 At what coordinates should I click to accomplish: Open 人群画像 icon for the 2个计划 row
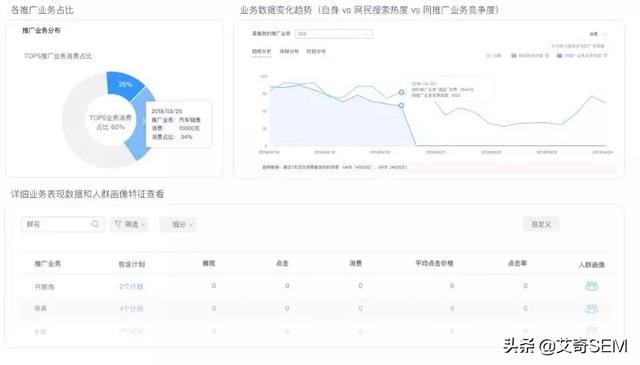click(x=591, y=286)
